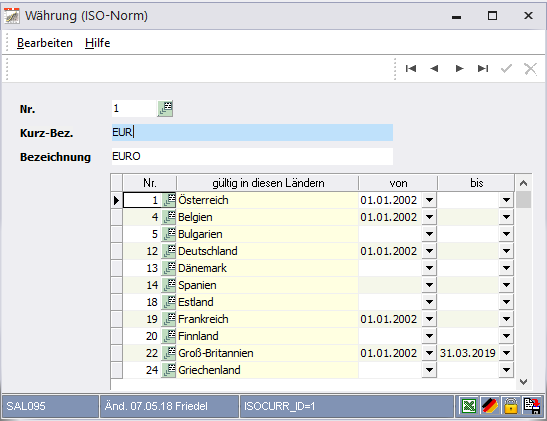Open the Hilfe menu

(x=97, y=43)
